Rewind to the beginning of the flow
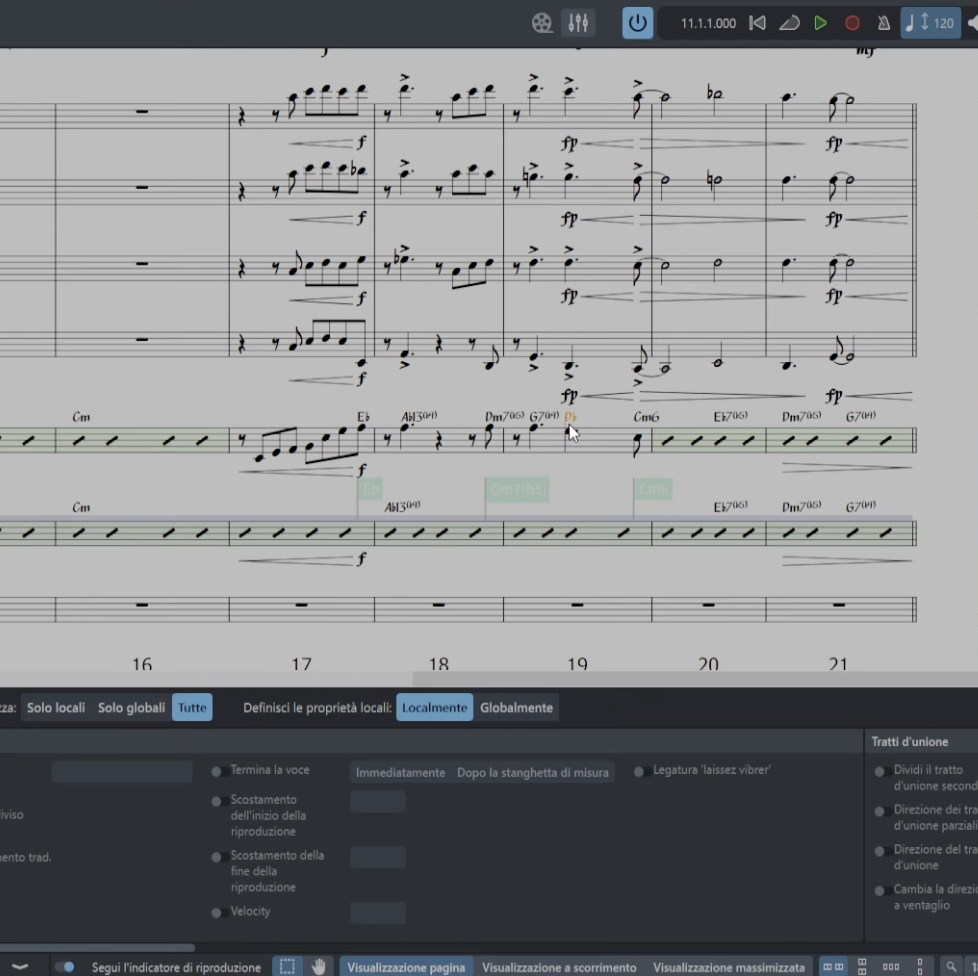 [758, 23]
